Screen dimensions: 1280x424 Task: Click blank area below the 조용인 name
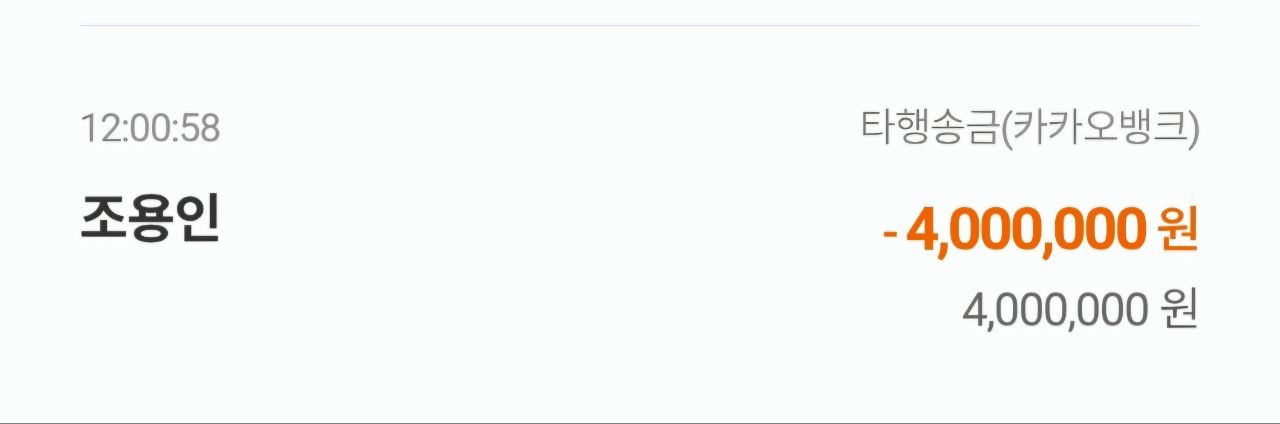pos(150,320)
